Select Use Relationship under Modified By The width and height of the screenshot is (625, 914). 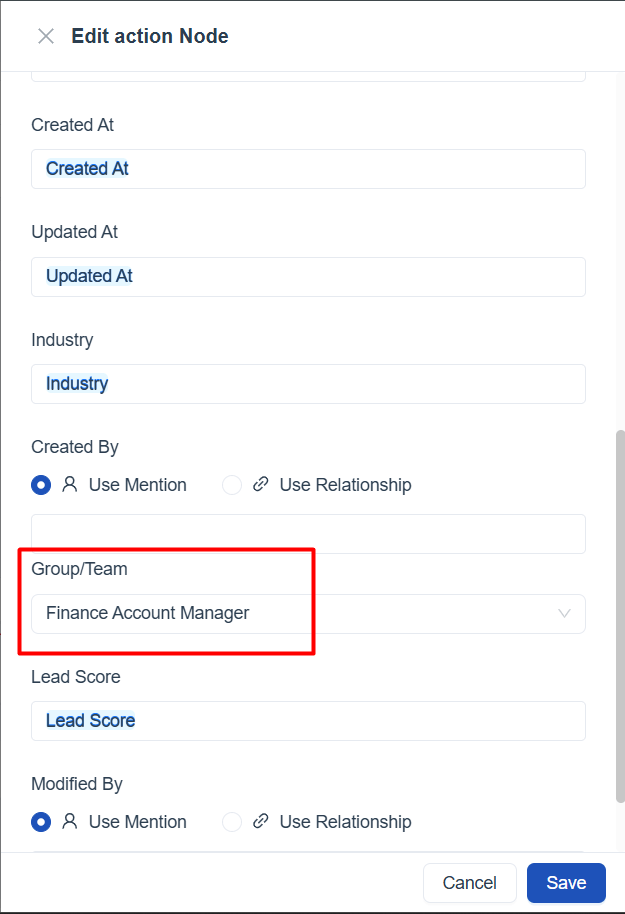(x=232, y=822)
